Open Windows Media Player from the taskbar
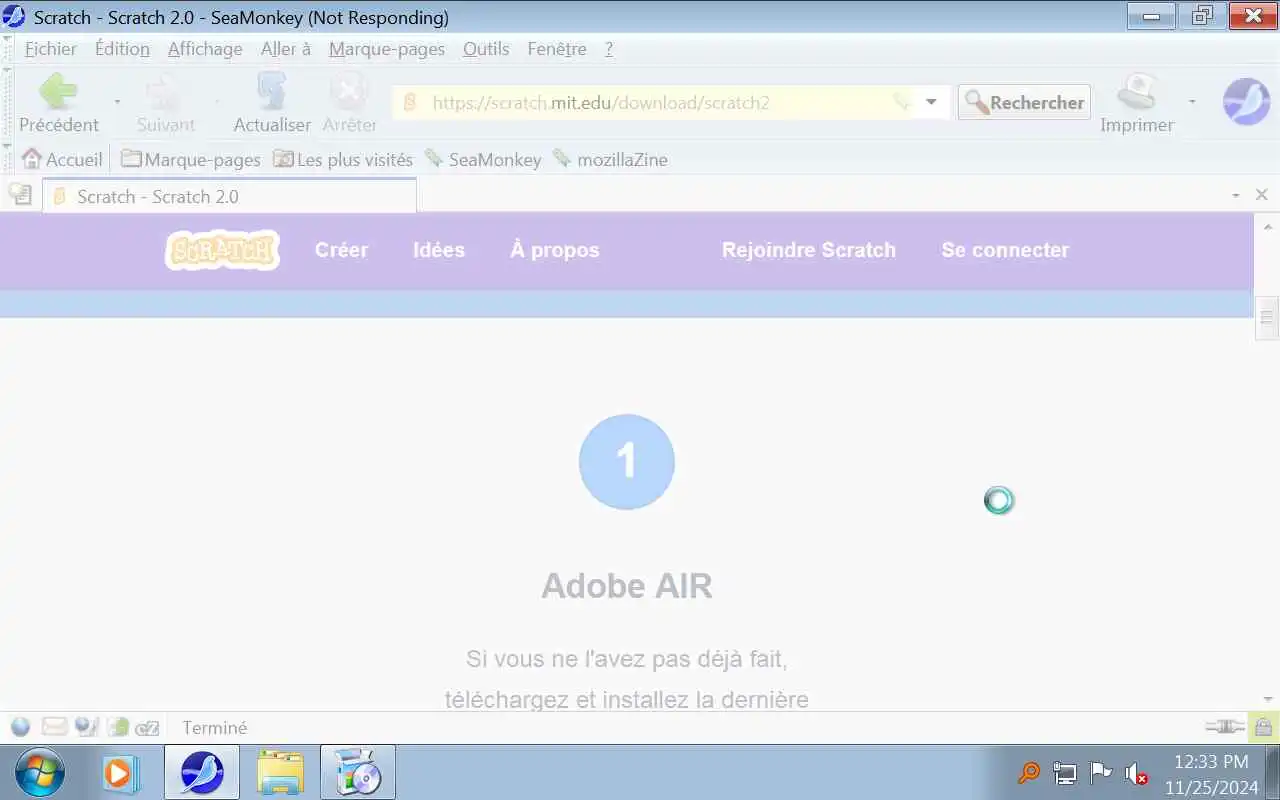The height and width of the screenshot is (800, 1280). [x=119, y=773]
